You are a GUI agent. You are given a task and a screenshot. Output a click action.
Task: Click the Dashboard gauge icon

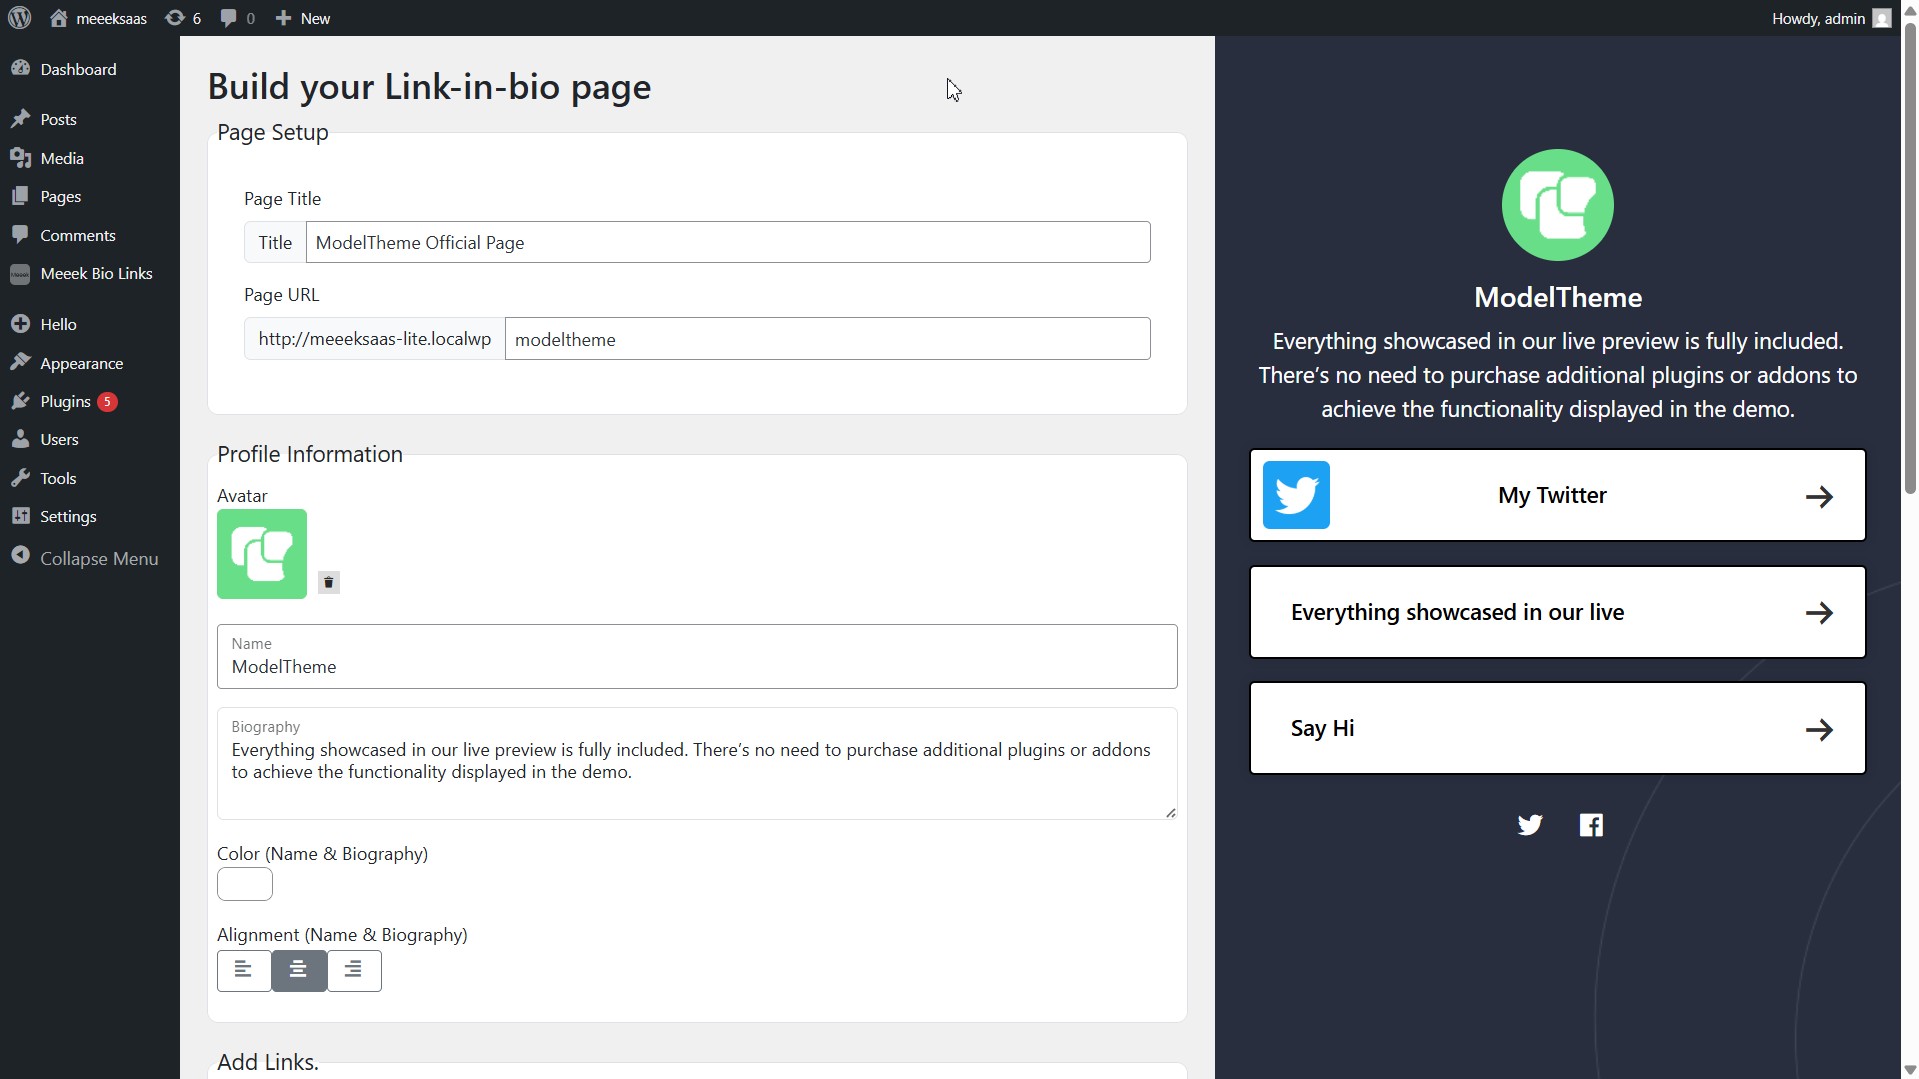pyautogui.click(x=20, y=68)
